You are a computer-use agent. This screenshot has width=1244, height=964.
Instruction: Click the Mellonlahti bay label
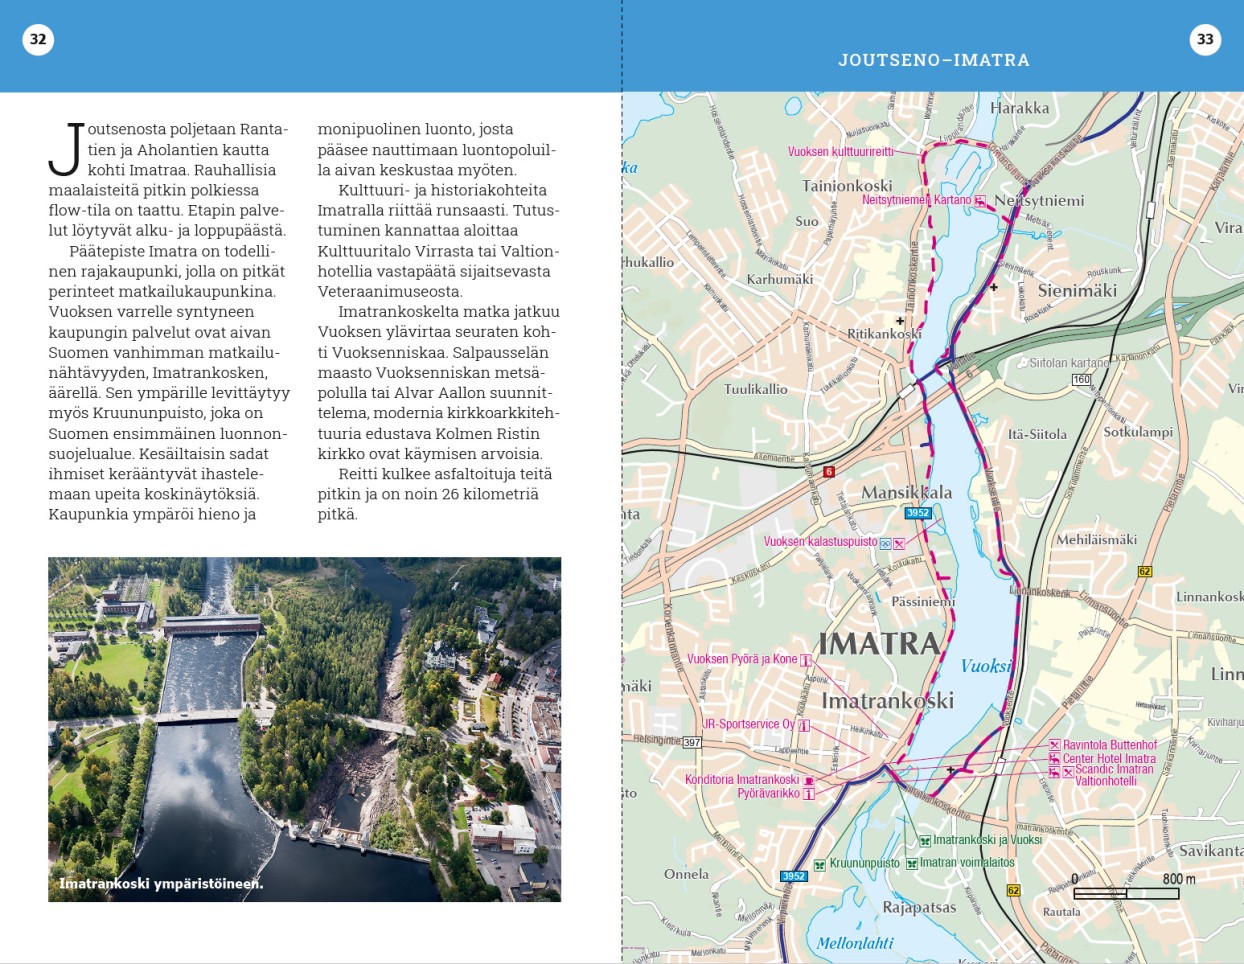[855, 943]
